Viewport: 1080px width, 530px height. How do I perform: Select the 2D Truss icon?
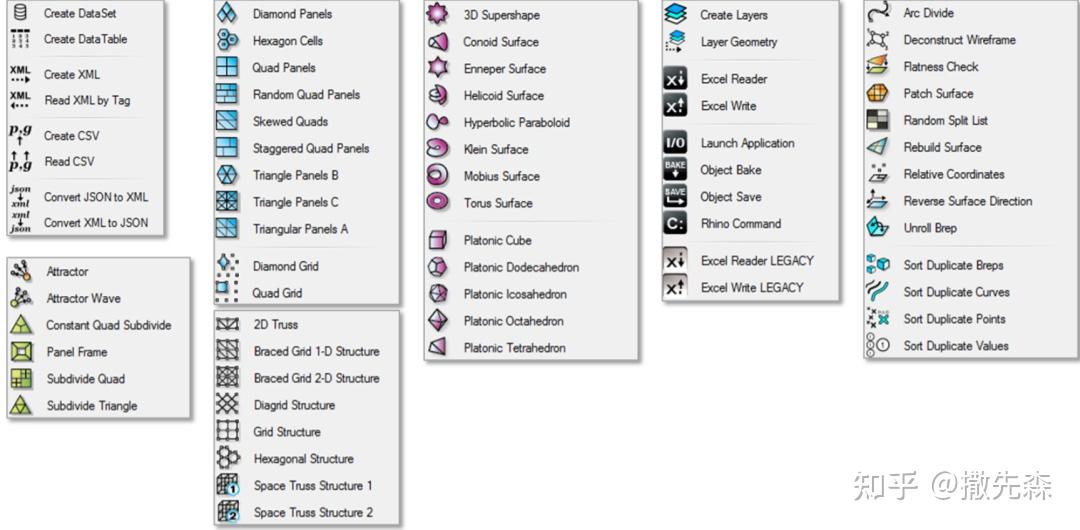coord(228,325)
